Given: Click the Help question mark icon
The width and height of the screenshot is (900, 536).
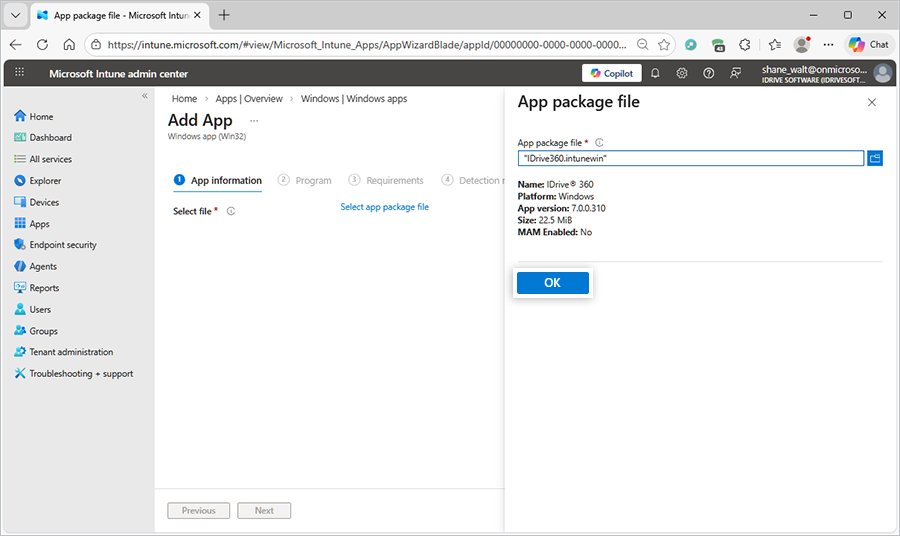Looking at the screenshot, I should (x=709, y=73).
